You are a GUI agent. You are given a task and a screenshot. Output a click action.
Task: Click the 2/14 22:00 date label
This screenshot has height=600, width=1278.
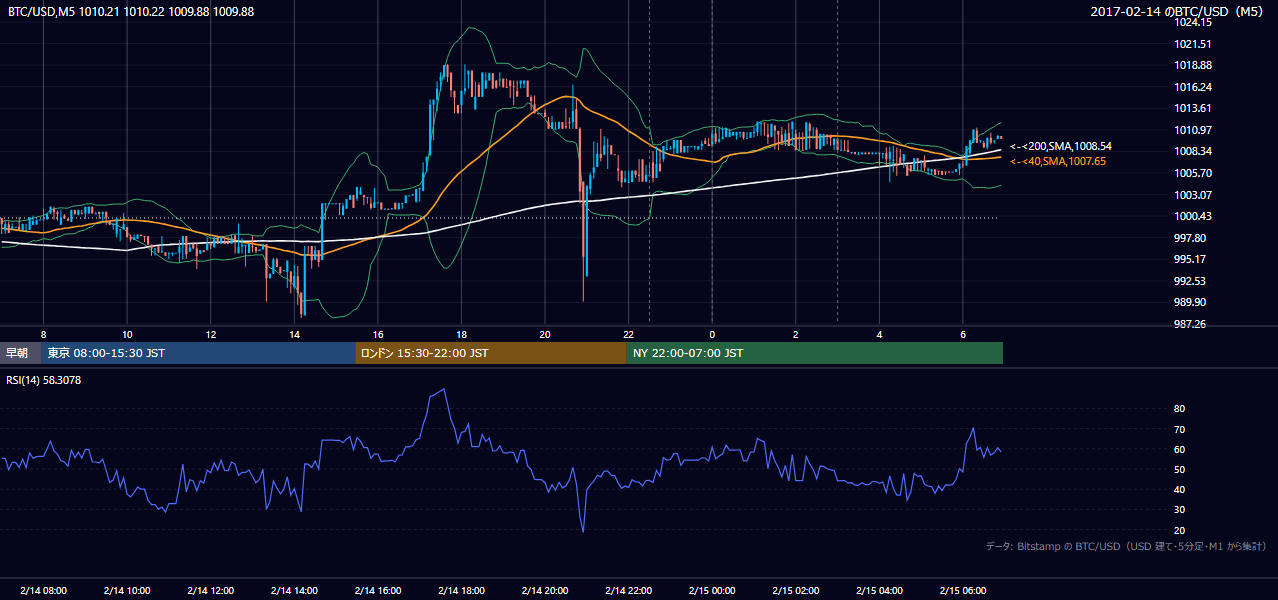pos(629,590)
